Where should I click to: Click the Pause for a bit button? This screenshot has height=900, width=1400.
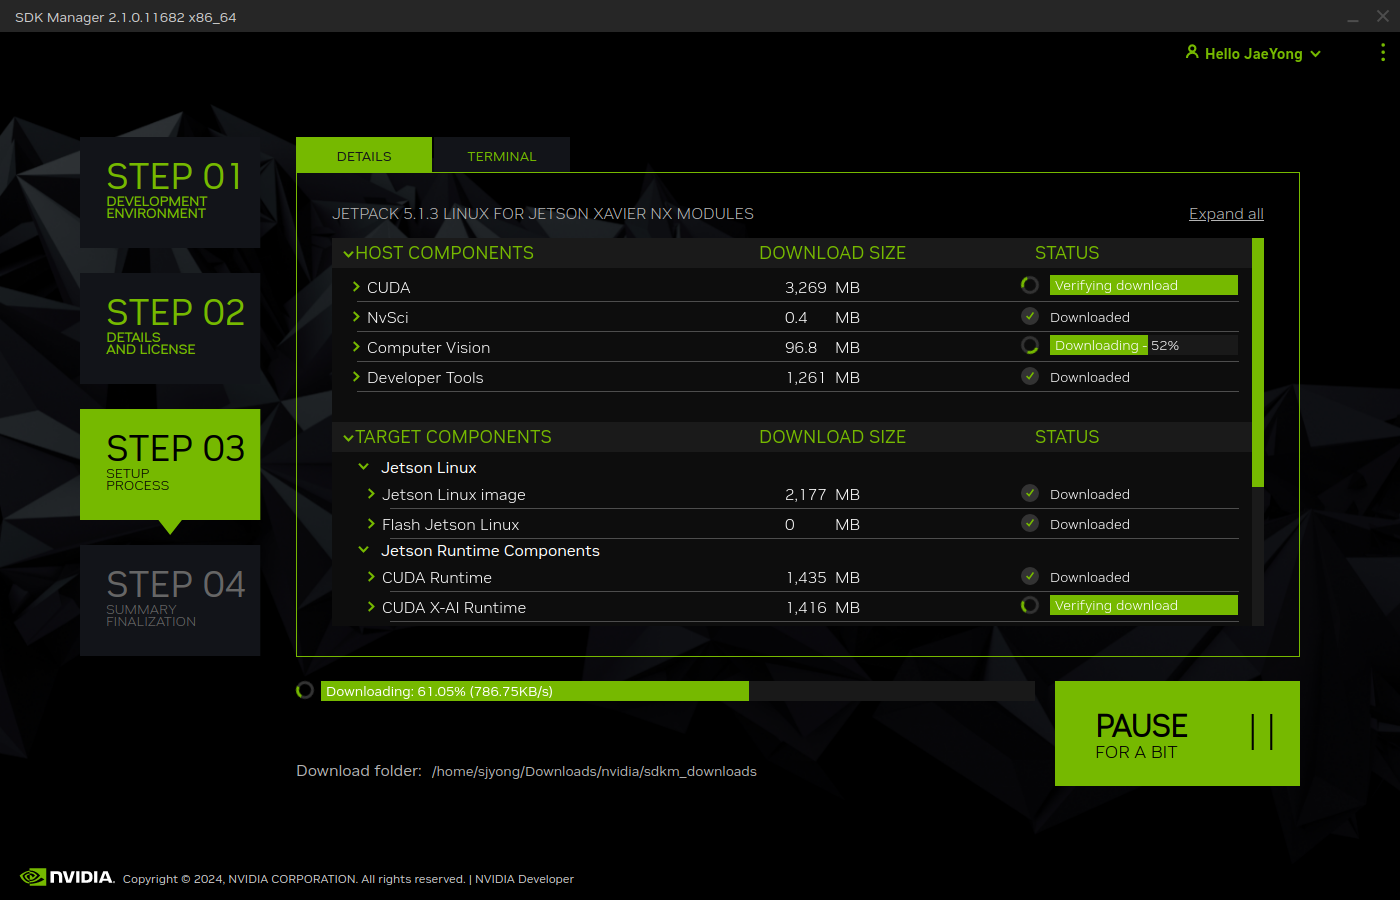[1177, 733]
